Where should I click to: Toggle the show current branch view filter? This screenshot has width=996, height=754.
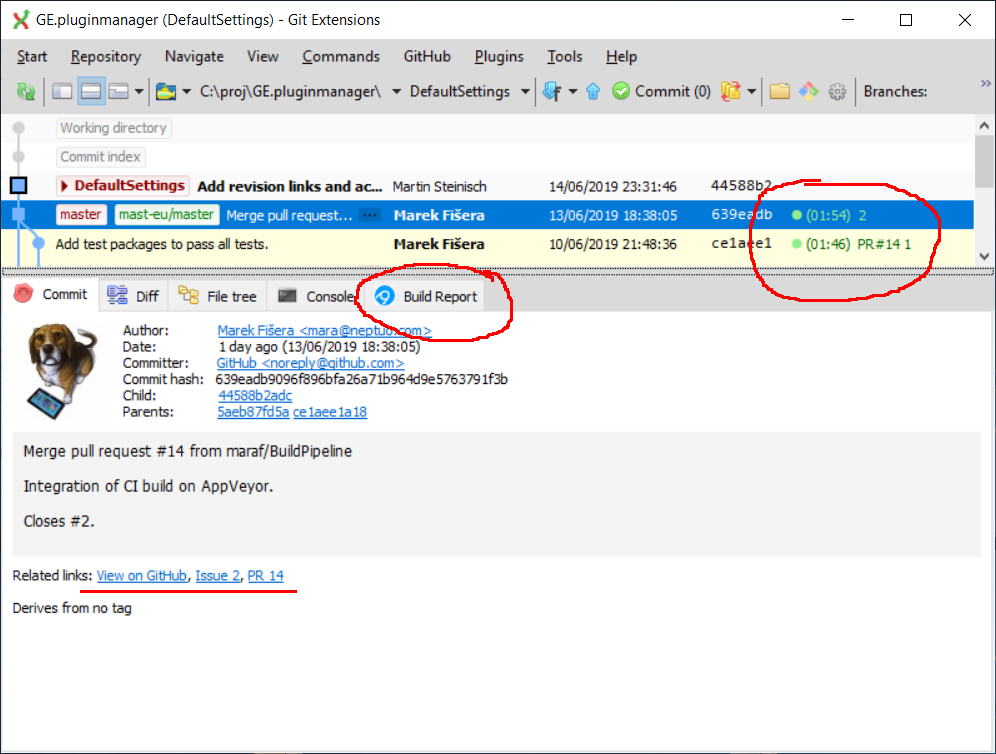point(63,91)
